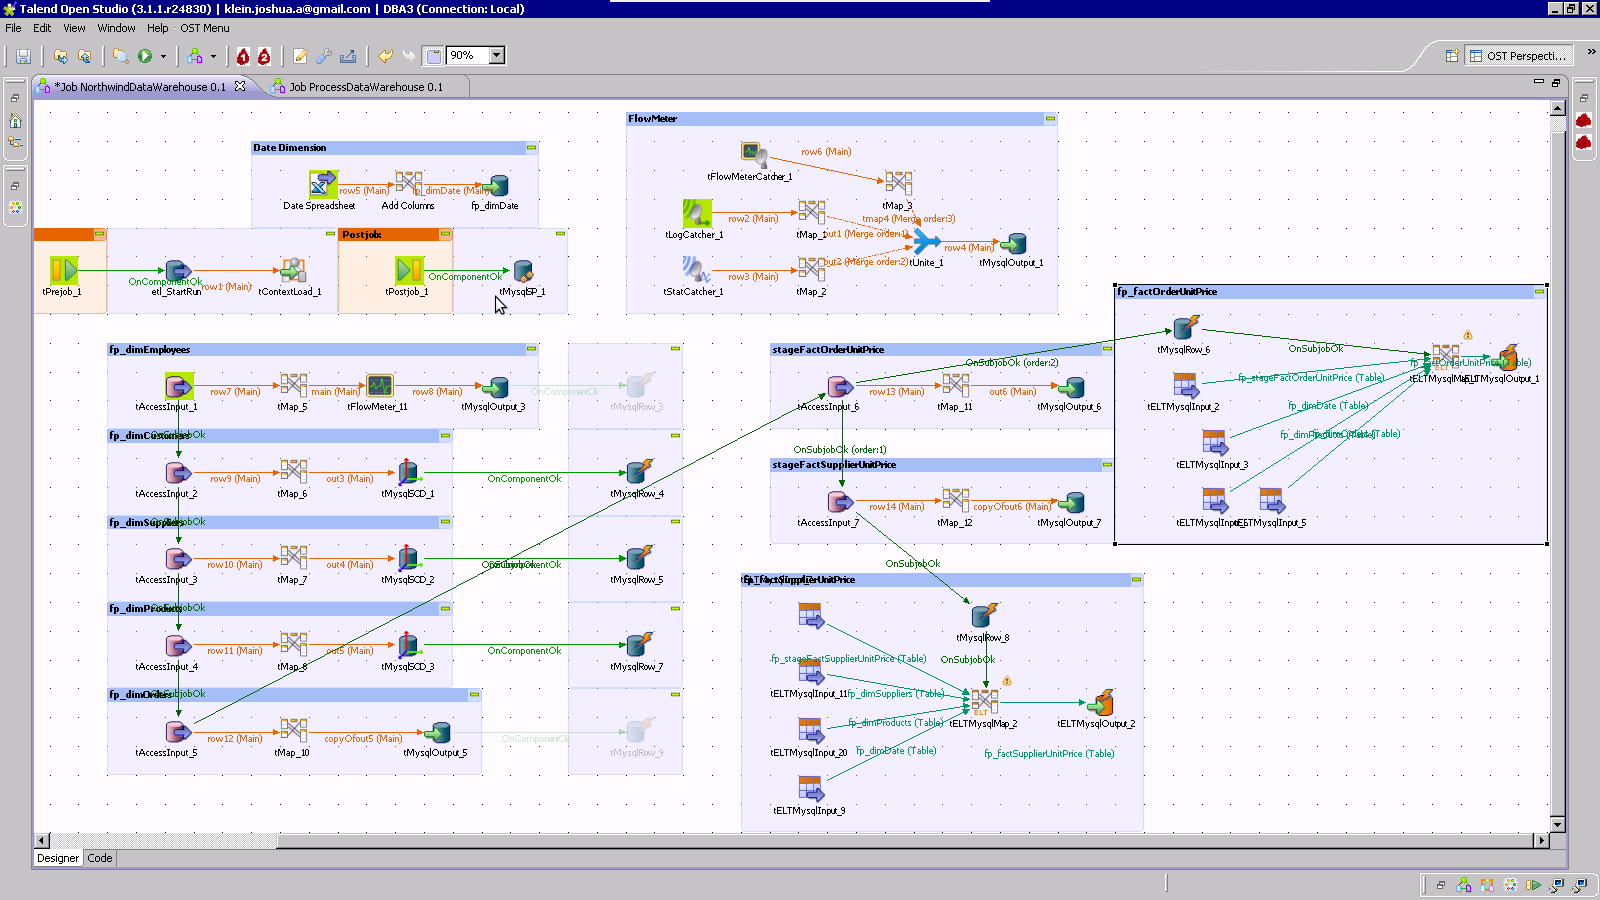Open the Help menu

coord(158,28)
